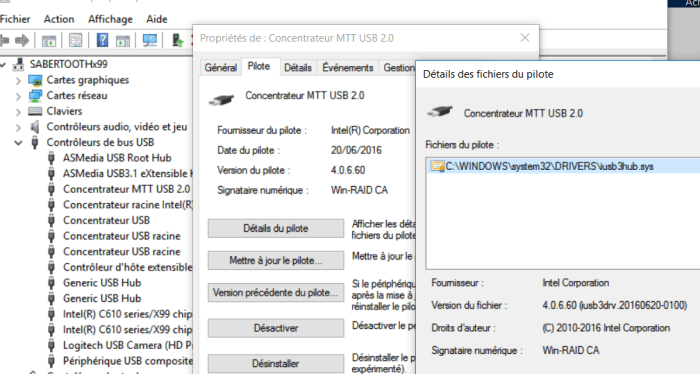Image resolution: width=700 pixels, height=374 pixels.
Task: Click the Contrôleurs de bus USB icon
Action: (x=35, y=142)
